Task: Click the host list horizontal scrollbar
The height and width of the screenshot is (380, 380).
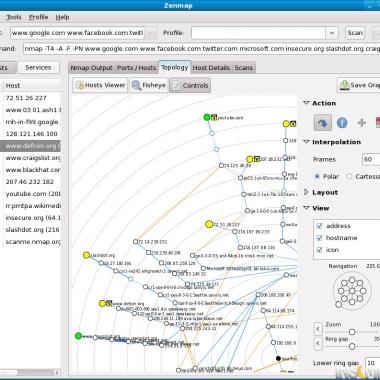Action: [30, 372]
